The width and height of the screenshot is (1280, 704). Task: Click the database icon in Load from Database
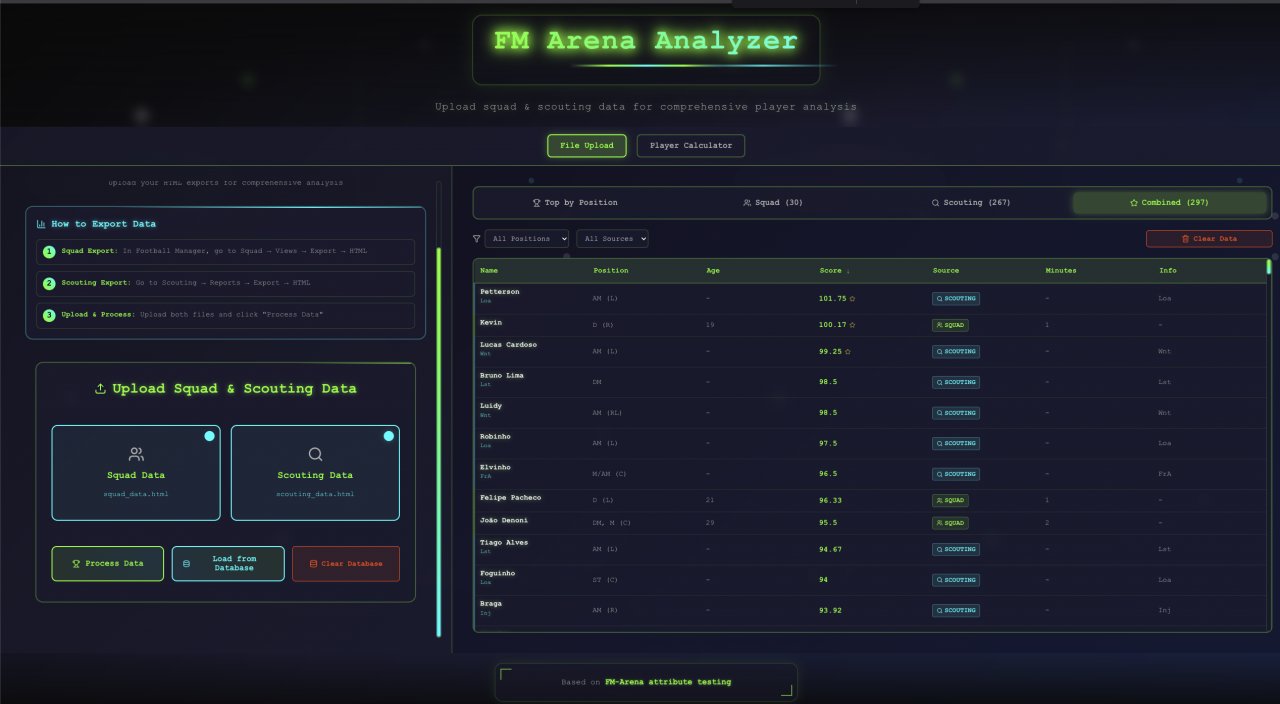tap(185, 563)
